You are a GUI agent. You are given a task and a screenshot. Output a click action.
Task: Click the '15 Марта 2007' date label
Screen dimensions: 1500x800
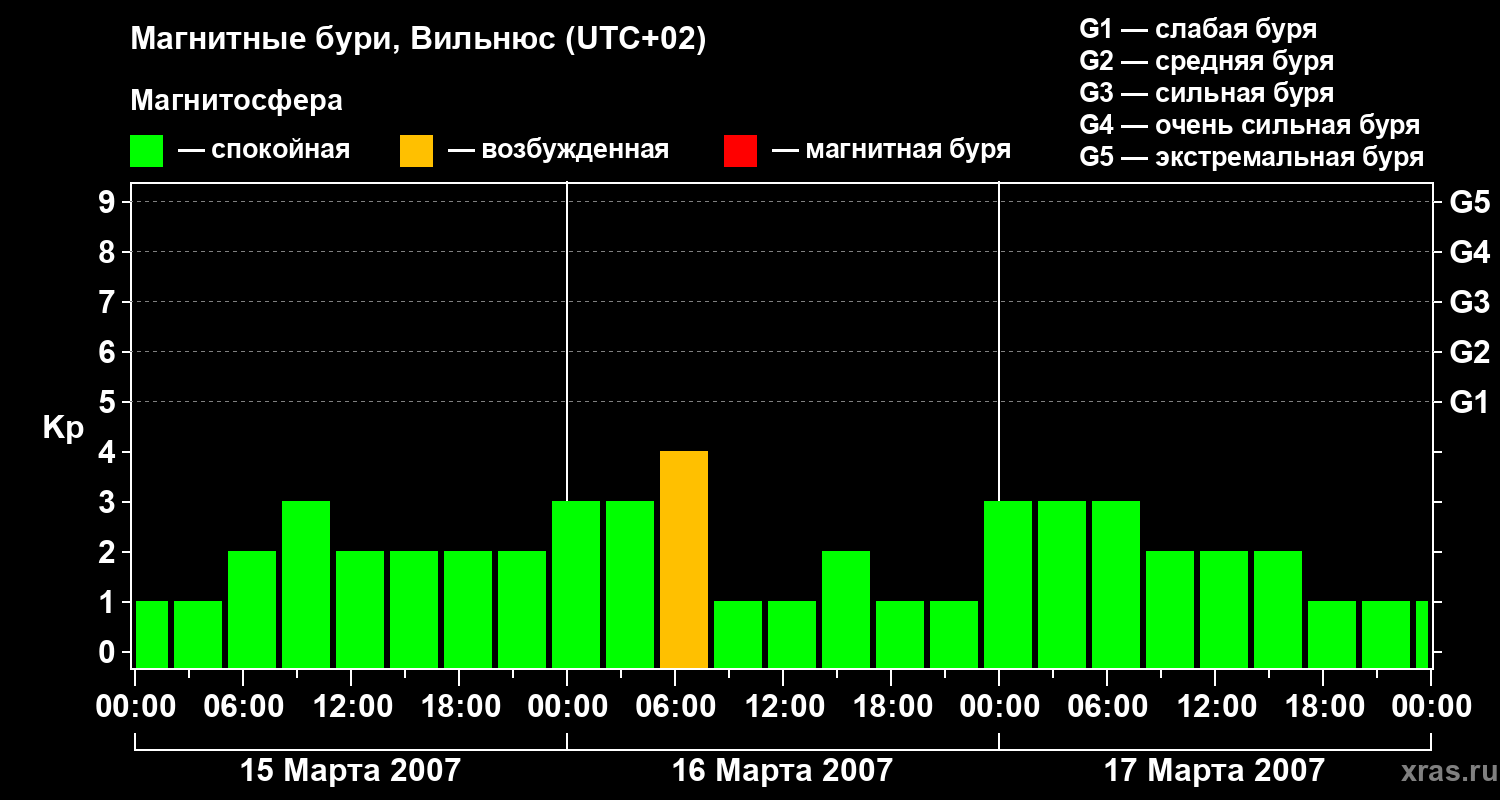coord(351,771)
